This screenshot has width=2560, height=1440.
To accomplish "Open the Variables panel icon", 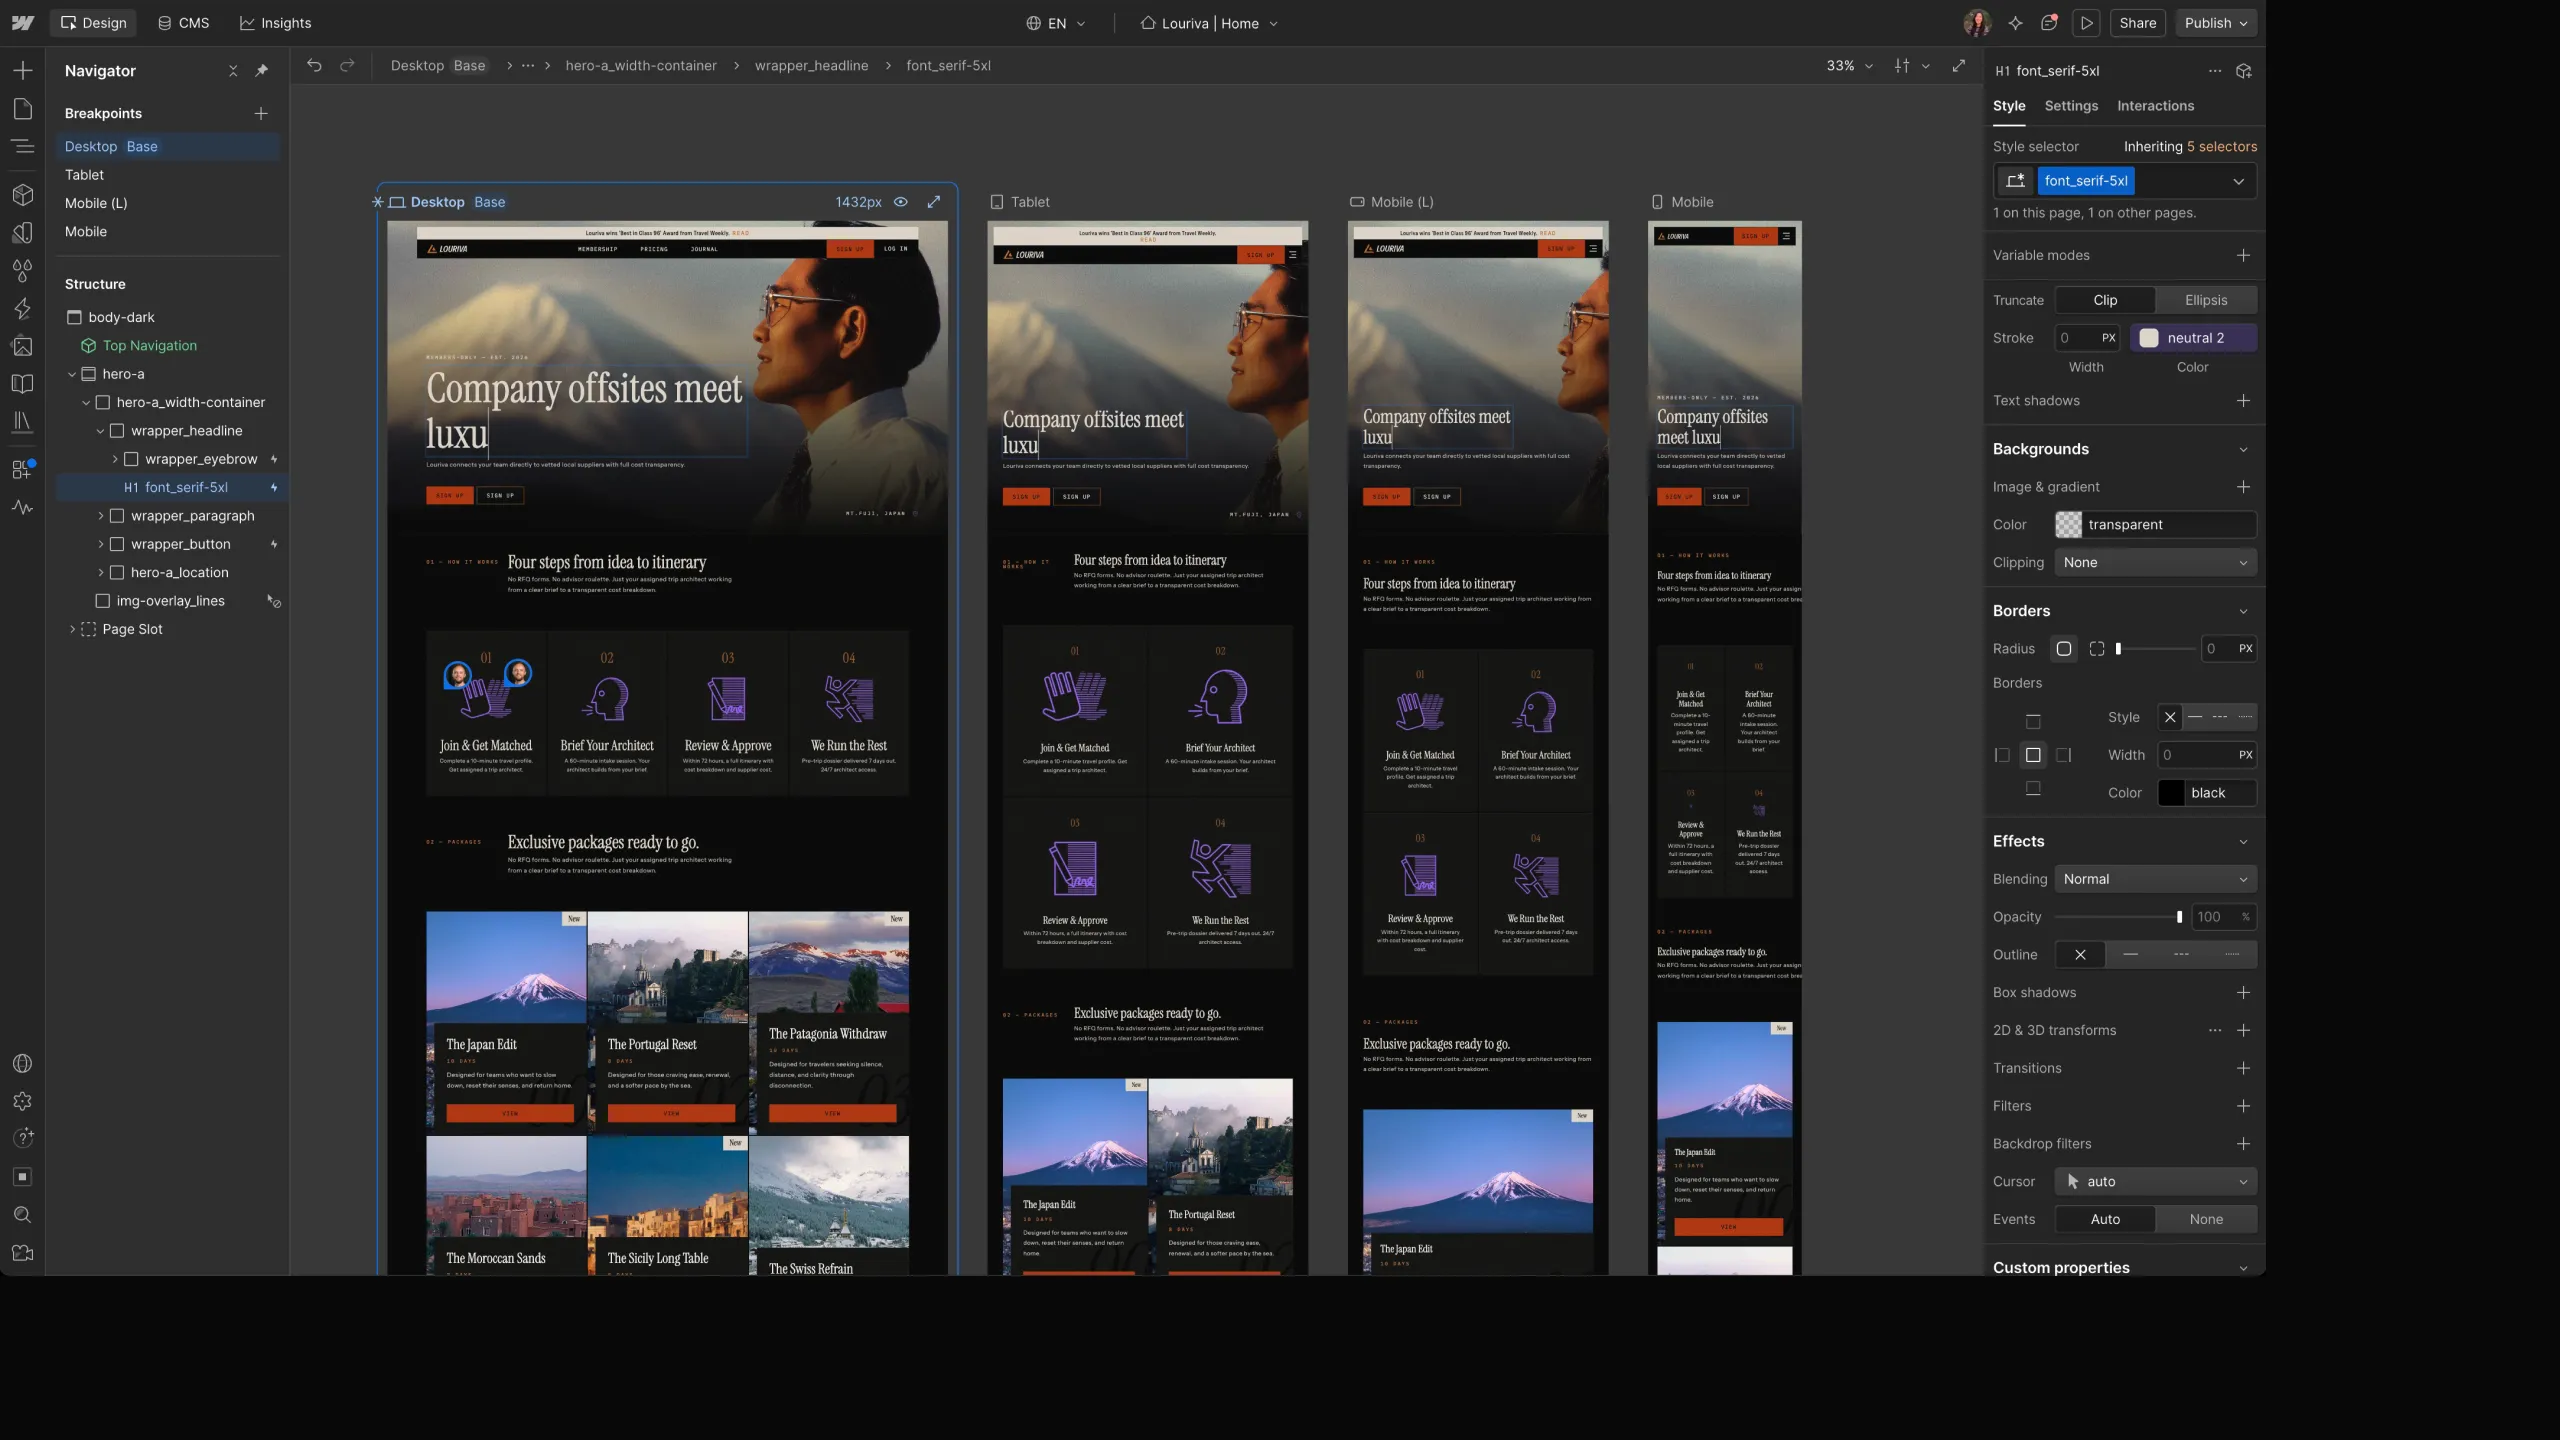I will pos(22,232).
